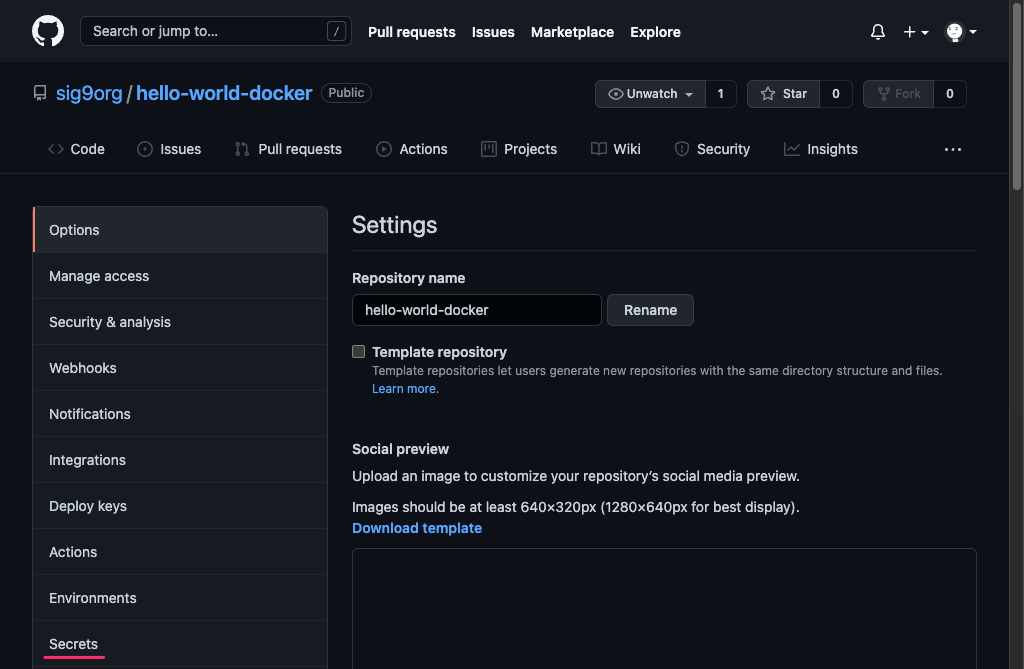This screenshot has width=1024, height=669.
Task: Select Options in settings sidebar
Action: pyautogui.click(x=180, y=230)
